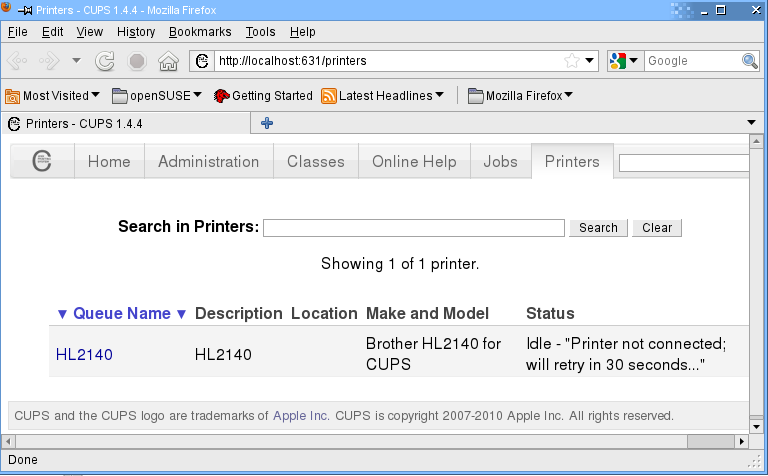768x476 pixels.
Task: Click the Stop loading icon
Action: [x=137, y=61]
